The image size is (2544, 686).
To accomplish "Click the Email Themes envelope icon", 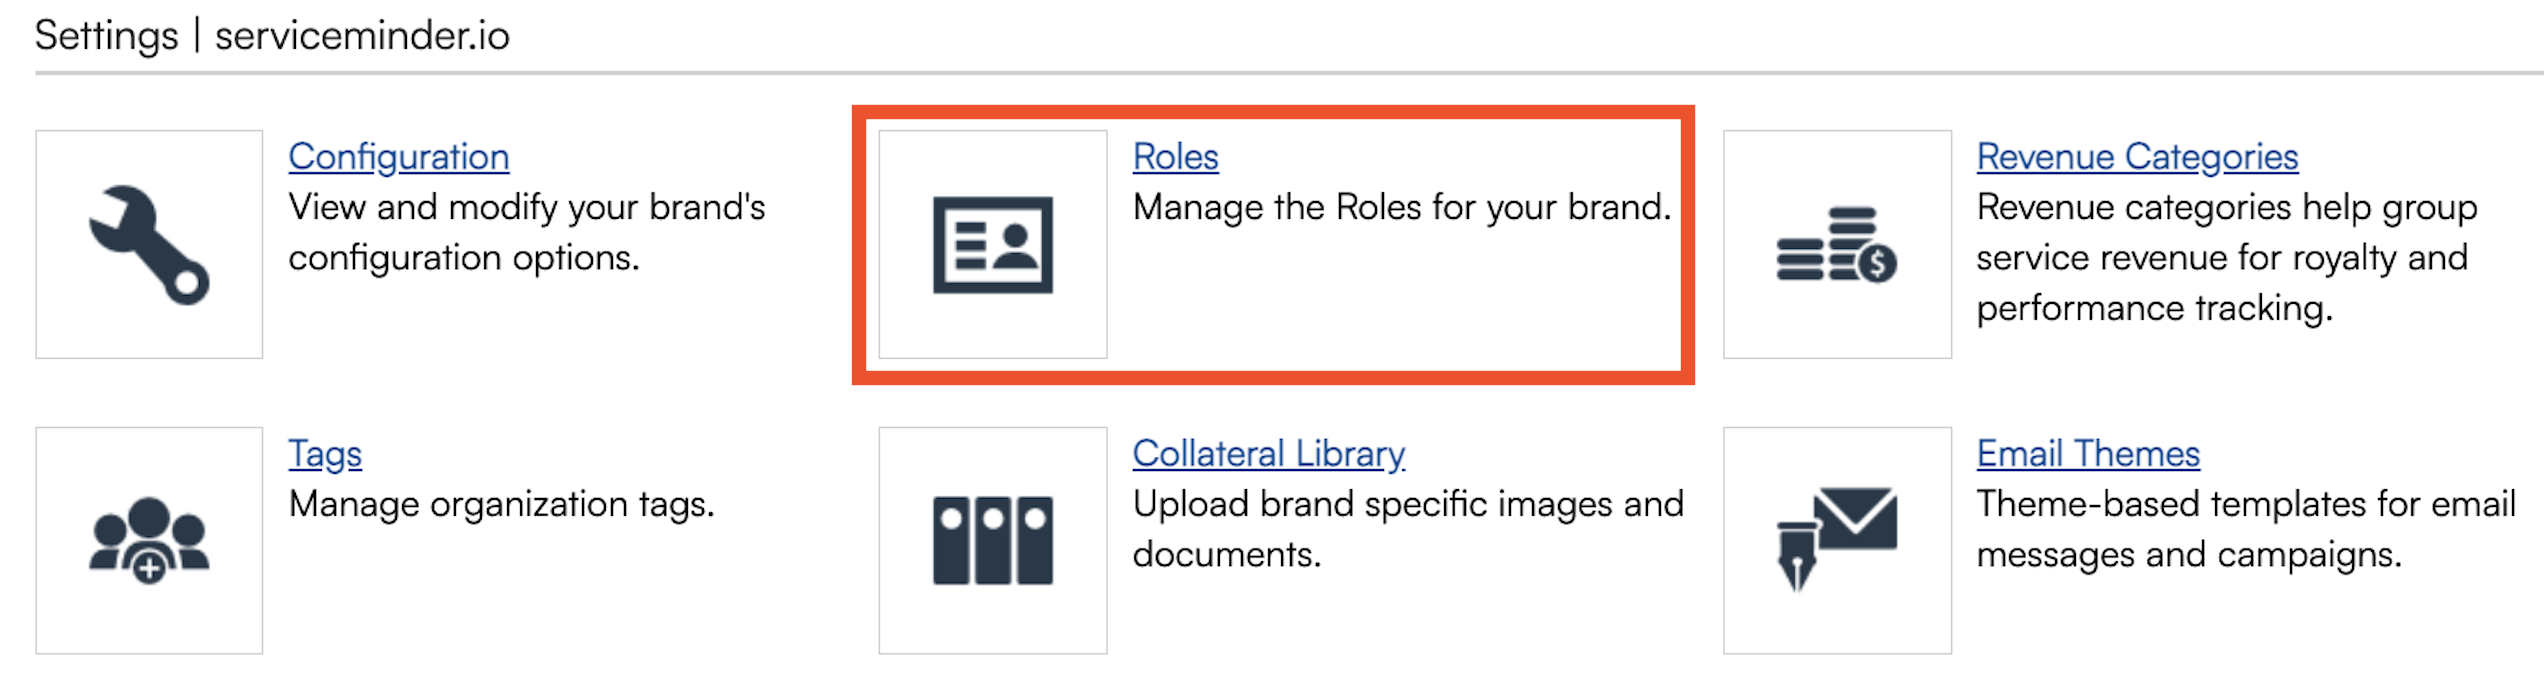I will pyautogui.click(x=1836, y=540).
